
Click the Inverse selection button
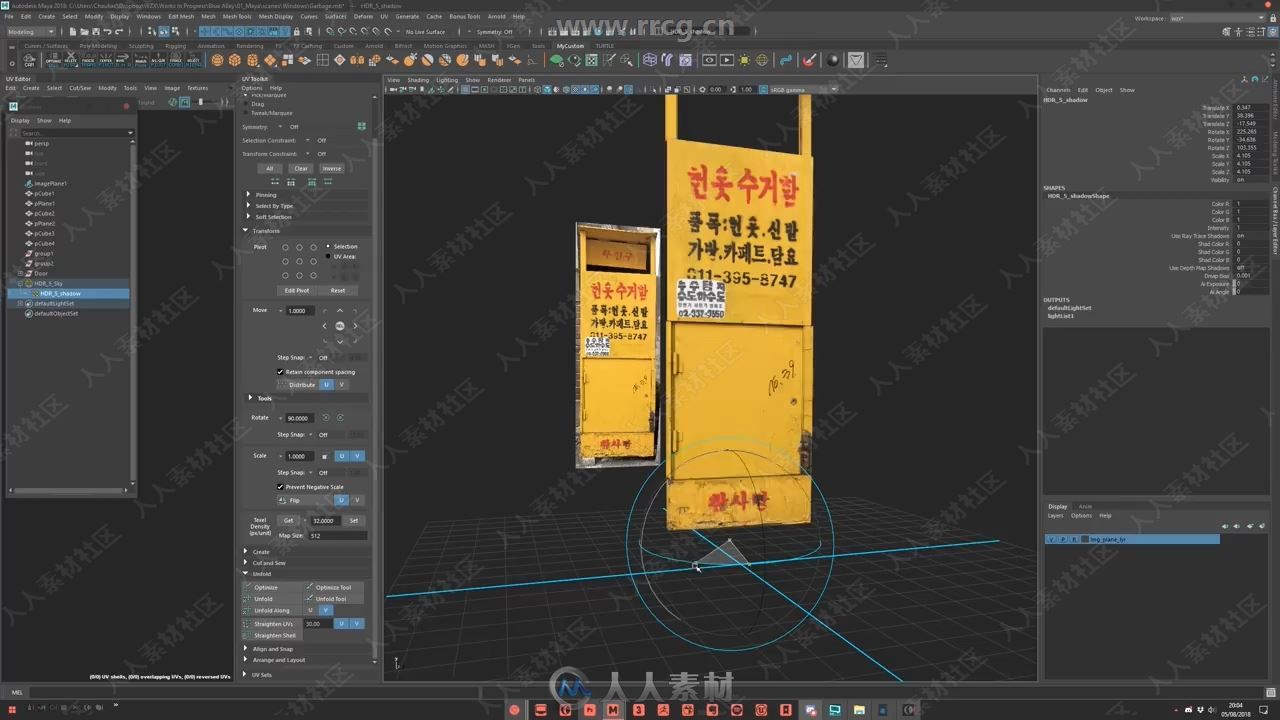[x=332, y=168]
